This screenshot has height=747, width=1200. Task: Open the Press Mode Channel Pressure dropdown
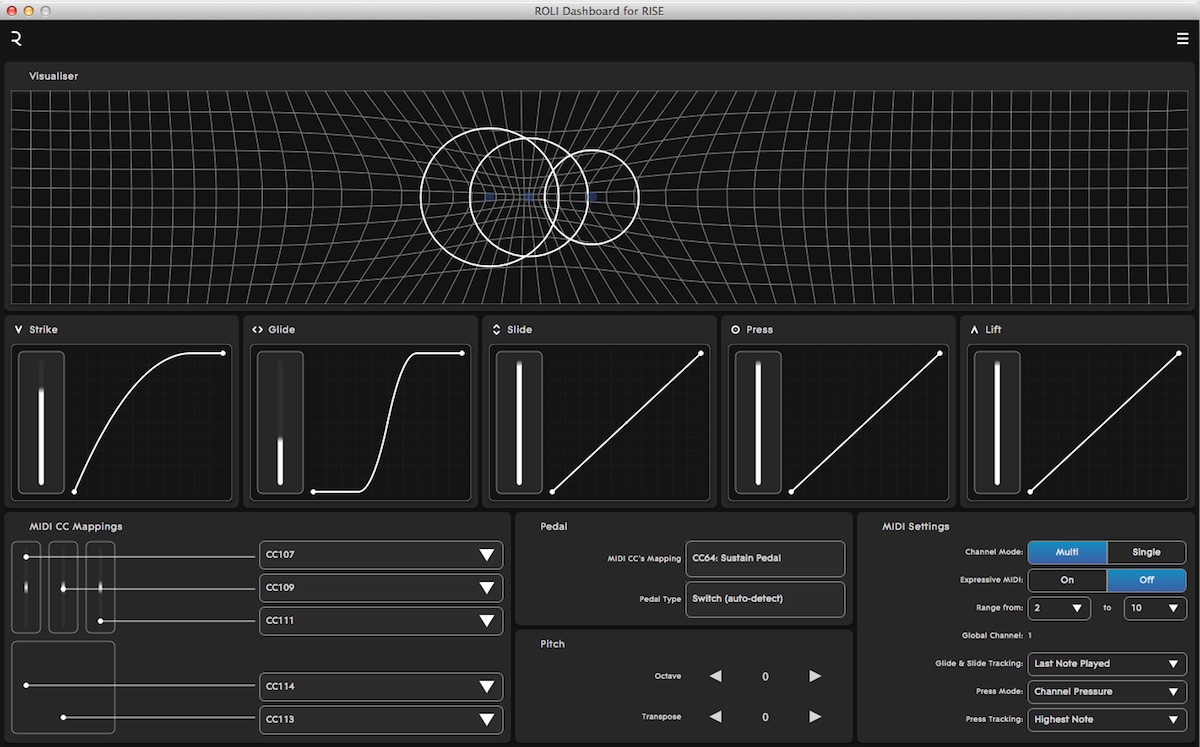(1107, 691)
